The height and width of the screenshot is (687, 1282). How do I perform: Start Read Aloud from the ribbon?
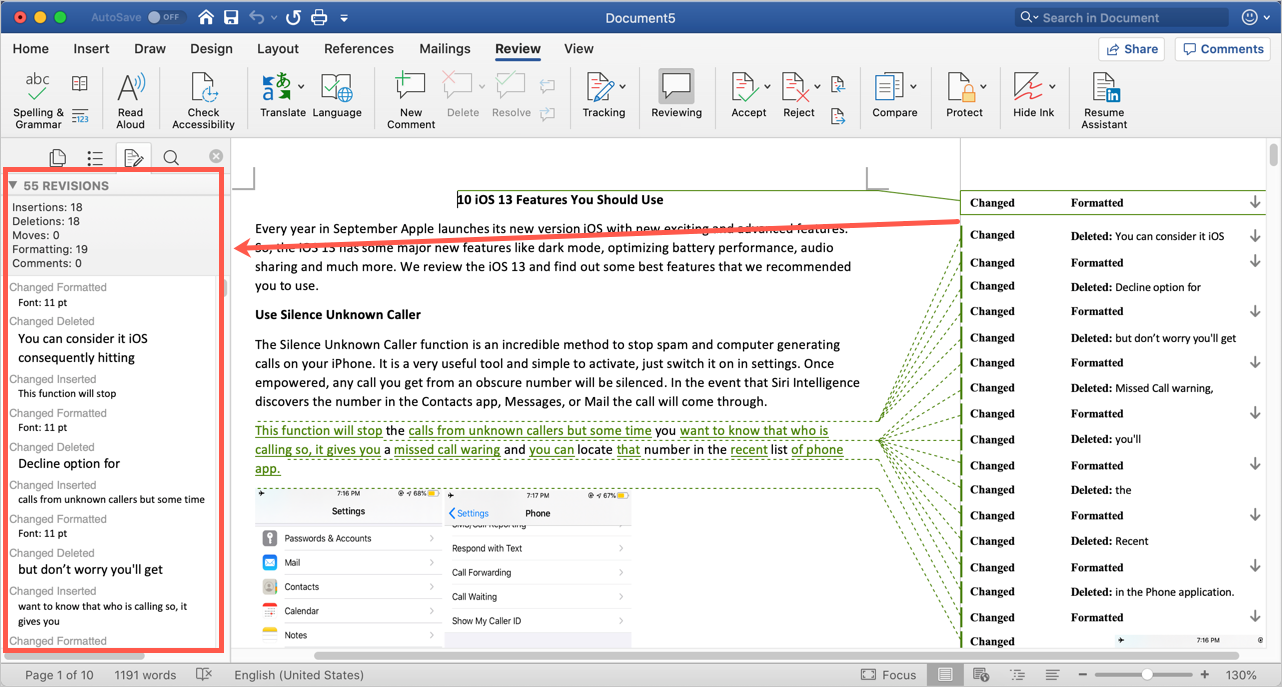[x=130, y=89]
